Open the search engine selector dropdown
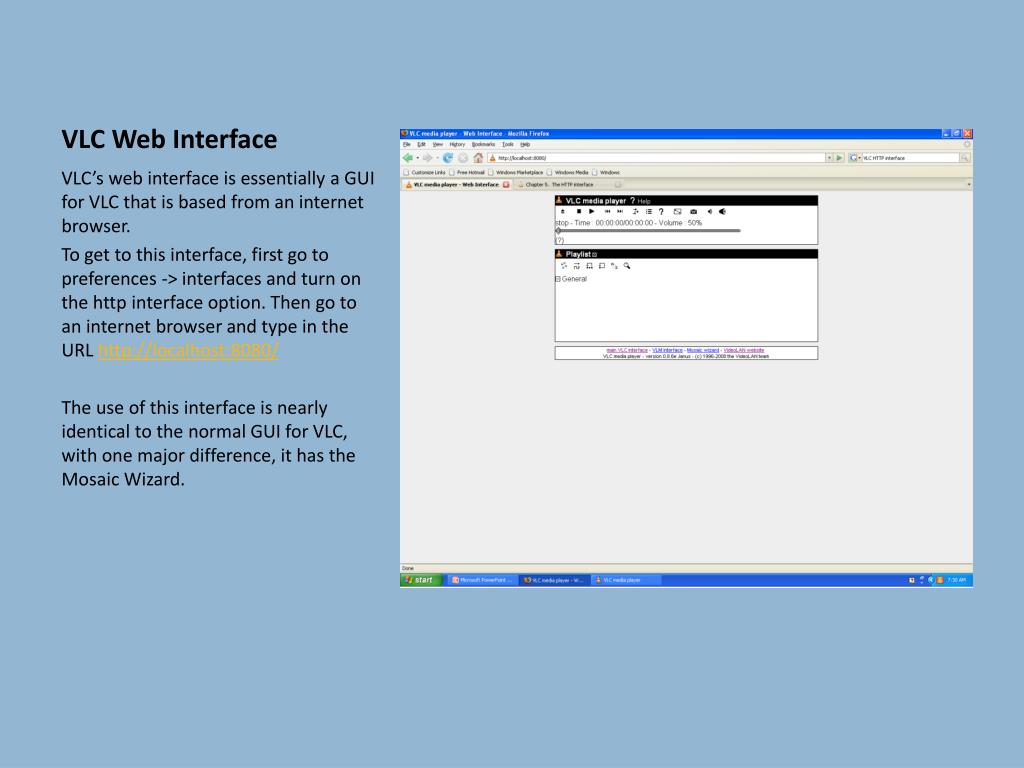Image resolution: width=1024 pixels, height=768 pixels. [855, 158]
